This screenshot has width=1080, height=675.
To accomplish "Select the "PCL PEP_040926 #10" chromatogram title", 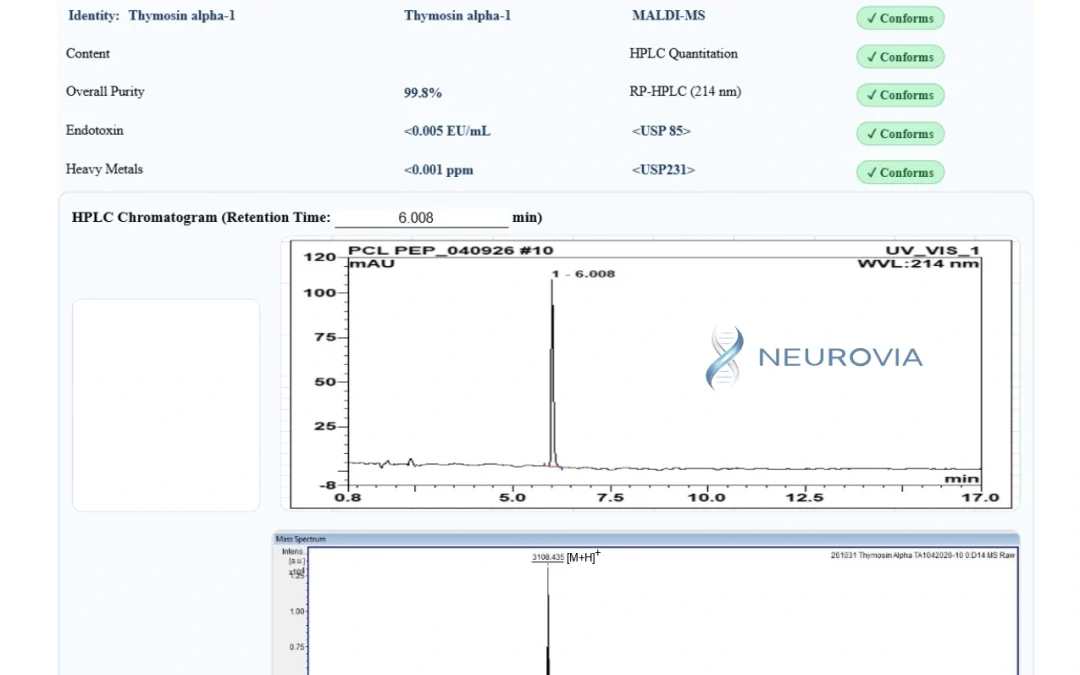I will click(x=450, y=251).
